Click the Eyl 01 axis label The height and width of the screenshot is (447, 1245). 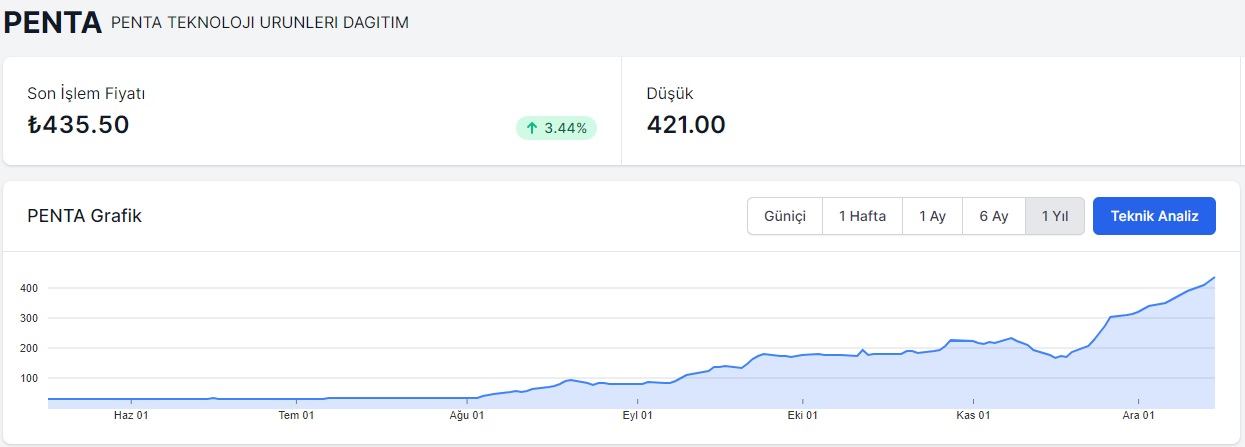click(x=637, y=415)
